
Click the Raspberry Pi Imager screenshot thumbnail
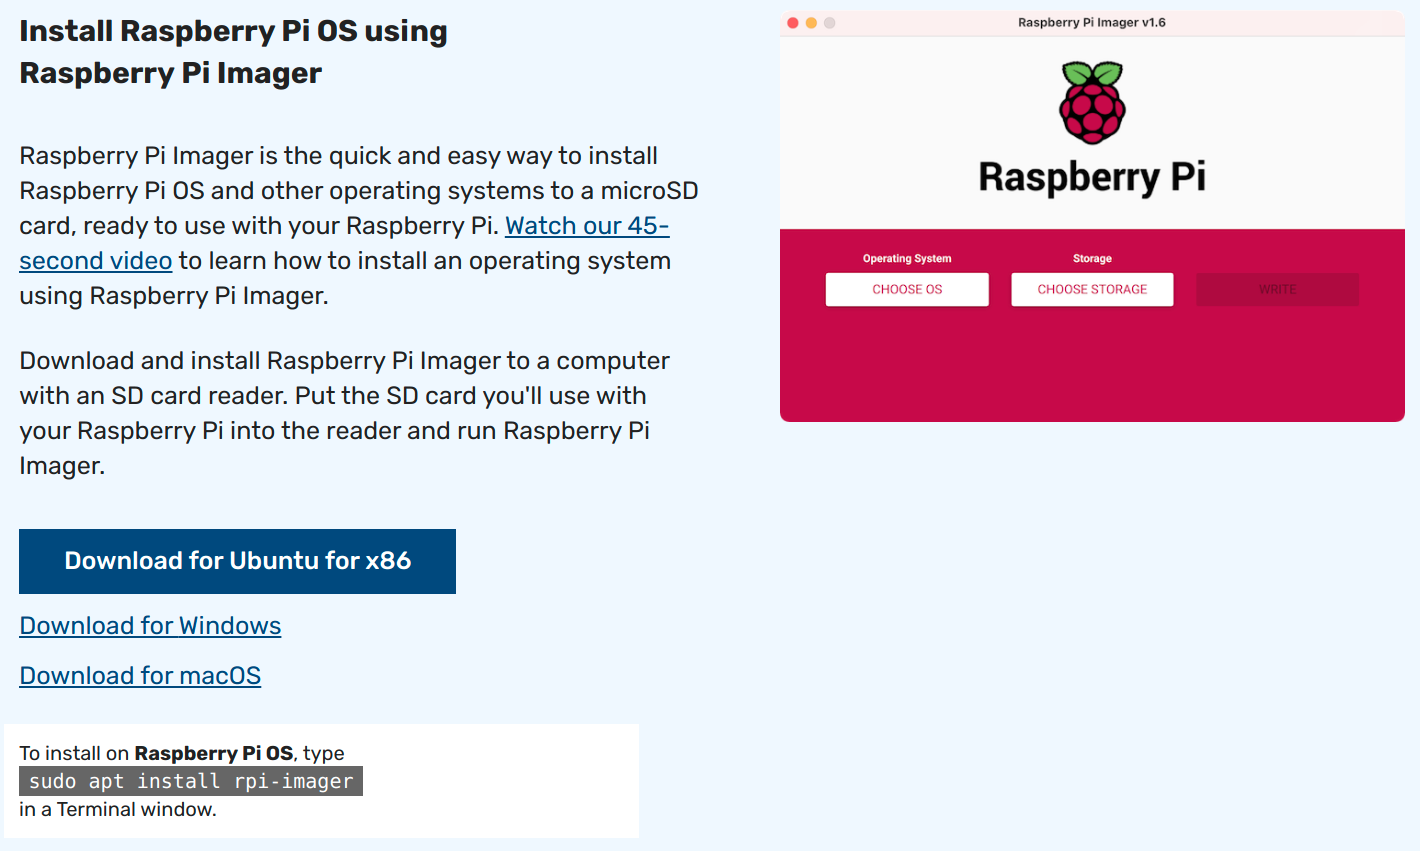pyautogui.click(x=1092, y=217)
